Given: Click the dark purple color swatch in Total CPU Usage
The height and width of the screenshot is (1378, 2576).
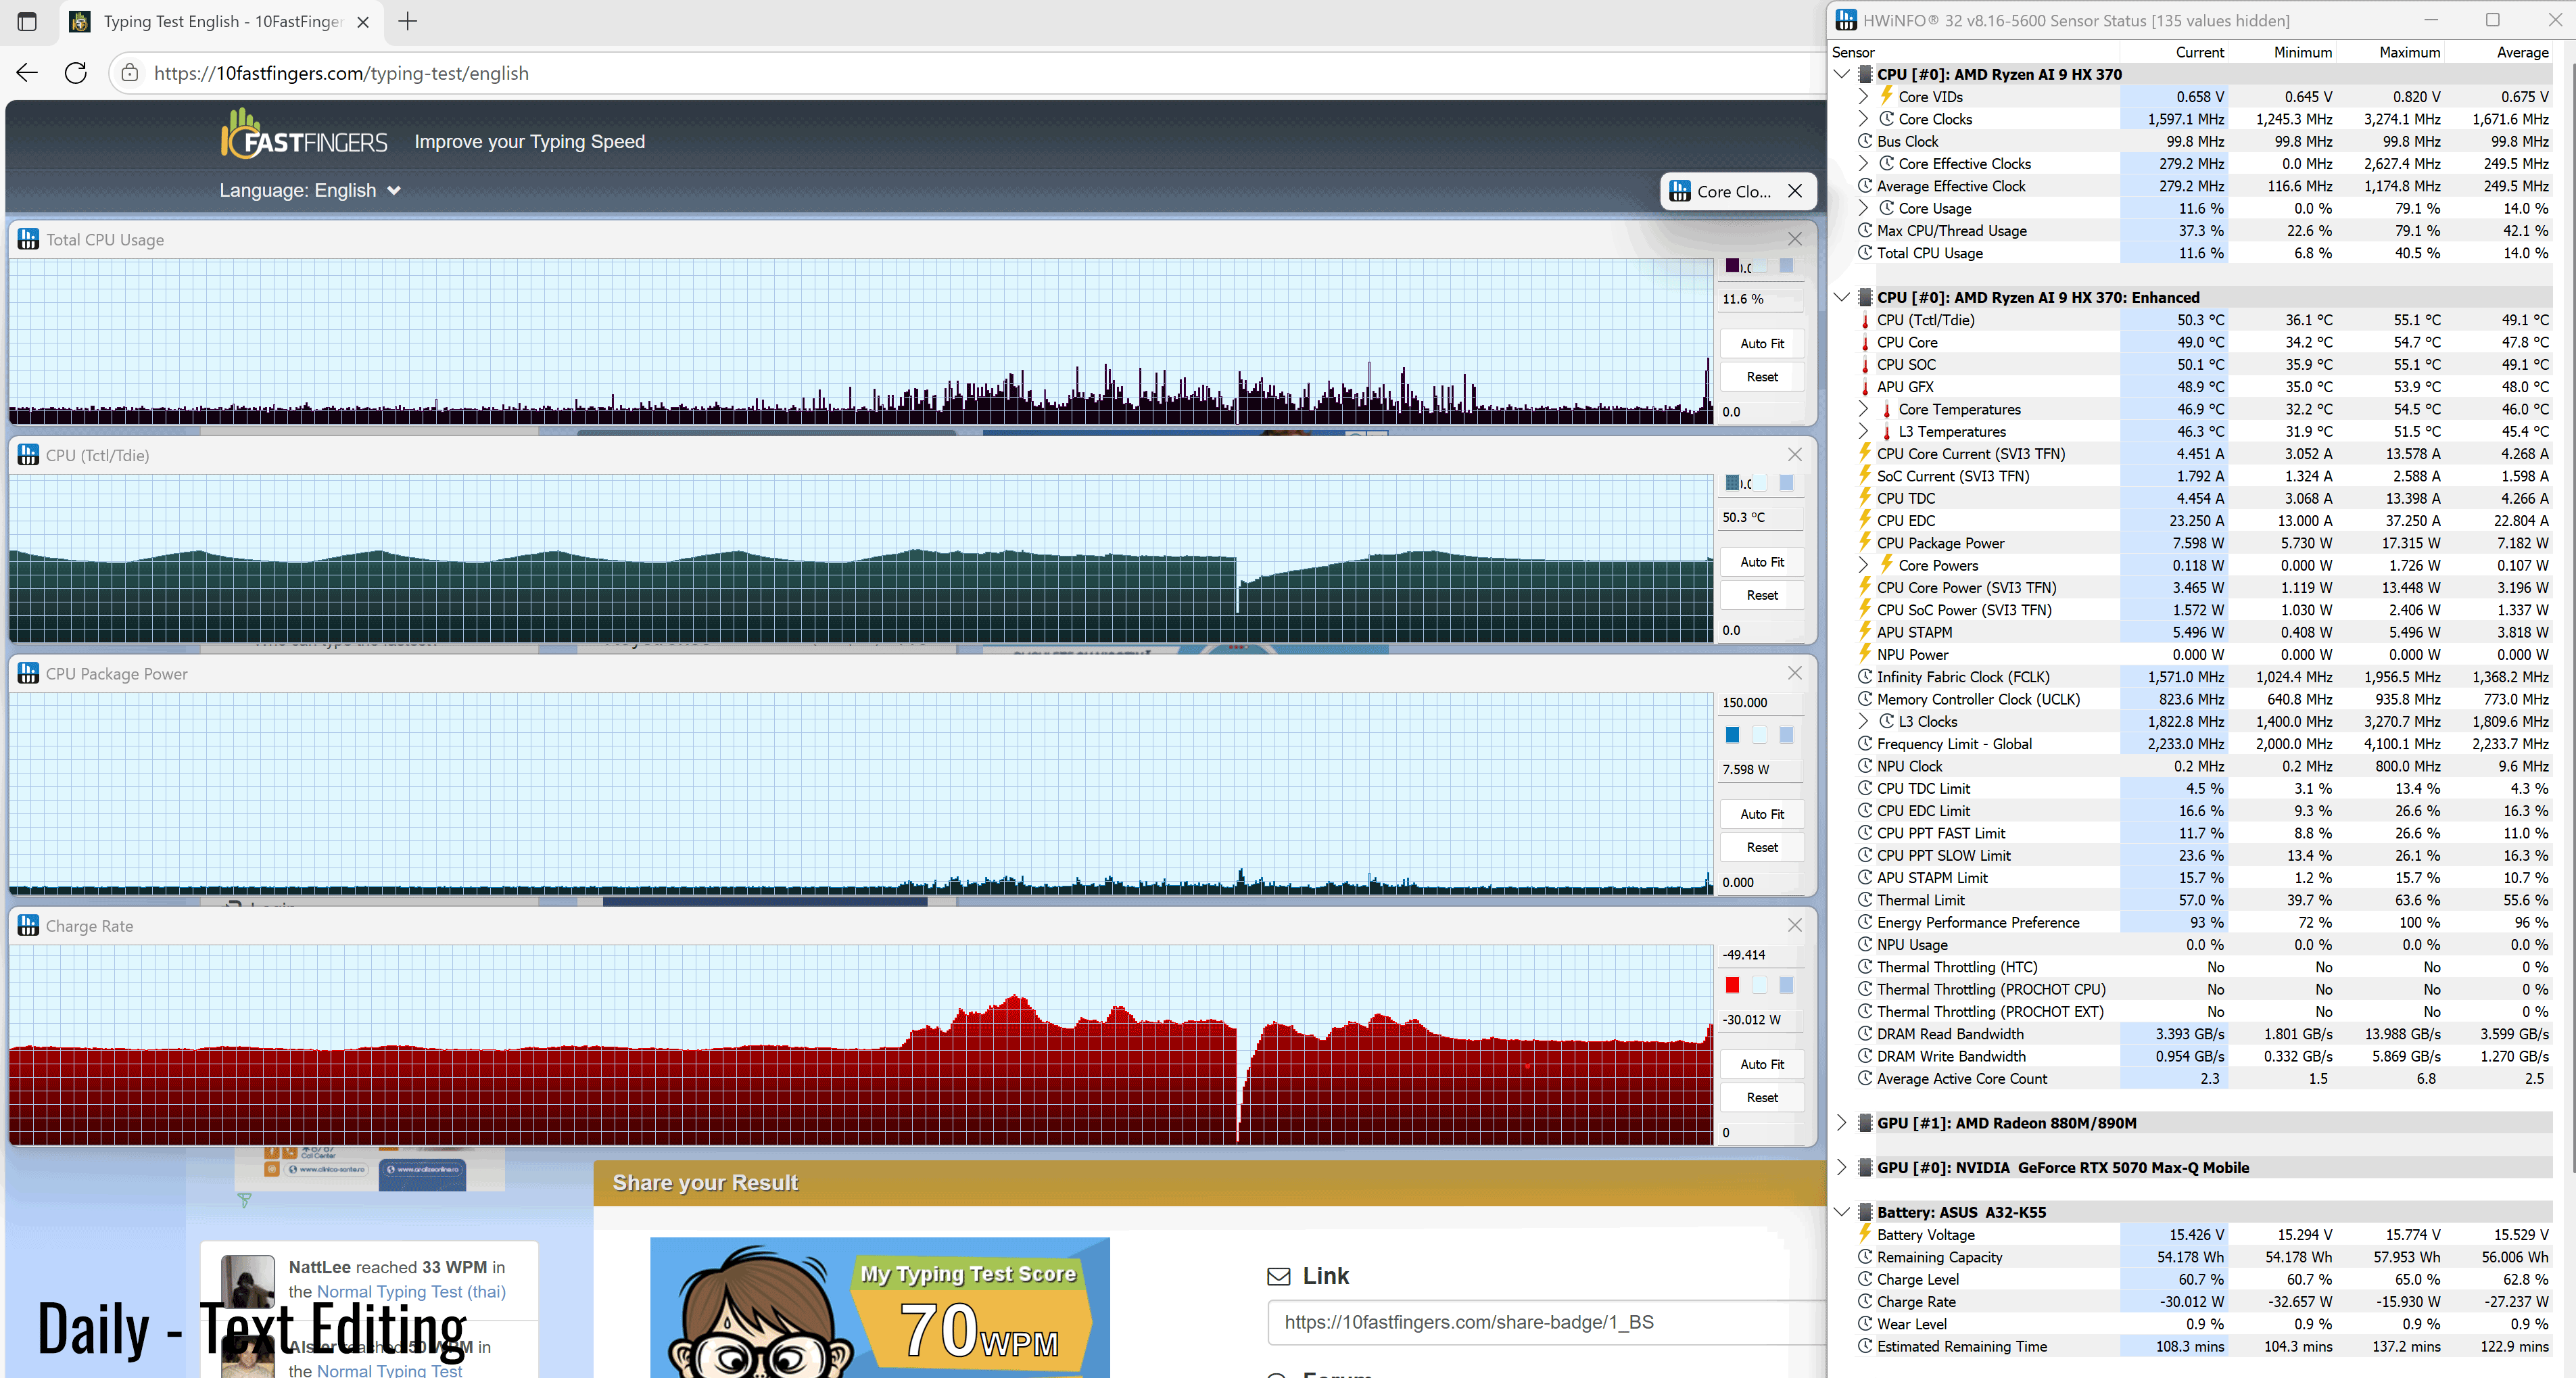Looking at the screenshot, I should 1732,266.
